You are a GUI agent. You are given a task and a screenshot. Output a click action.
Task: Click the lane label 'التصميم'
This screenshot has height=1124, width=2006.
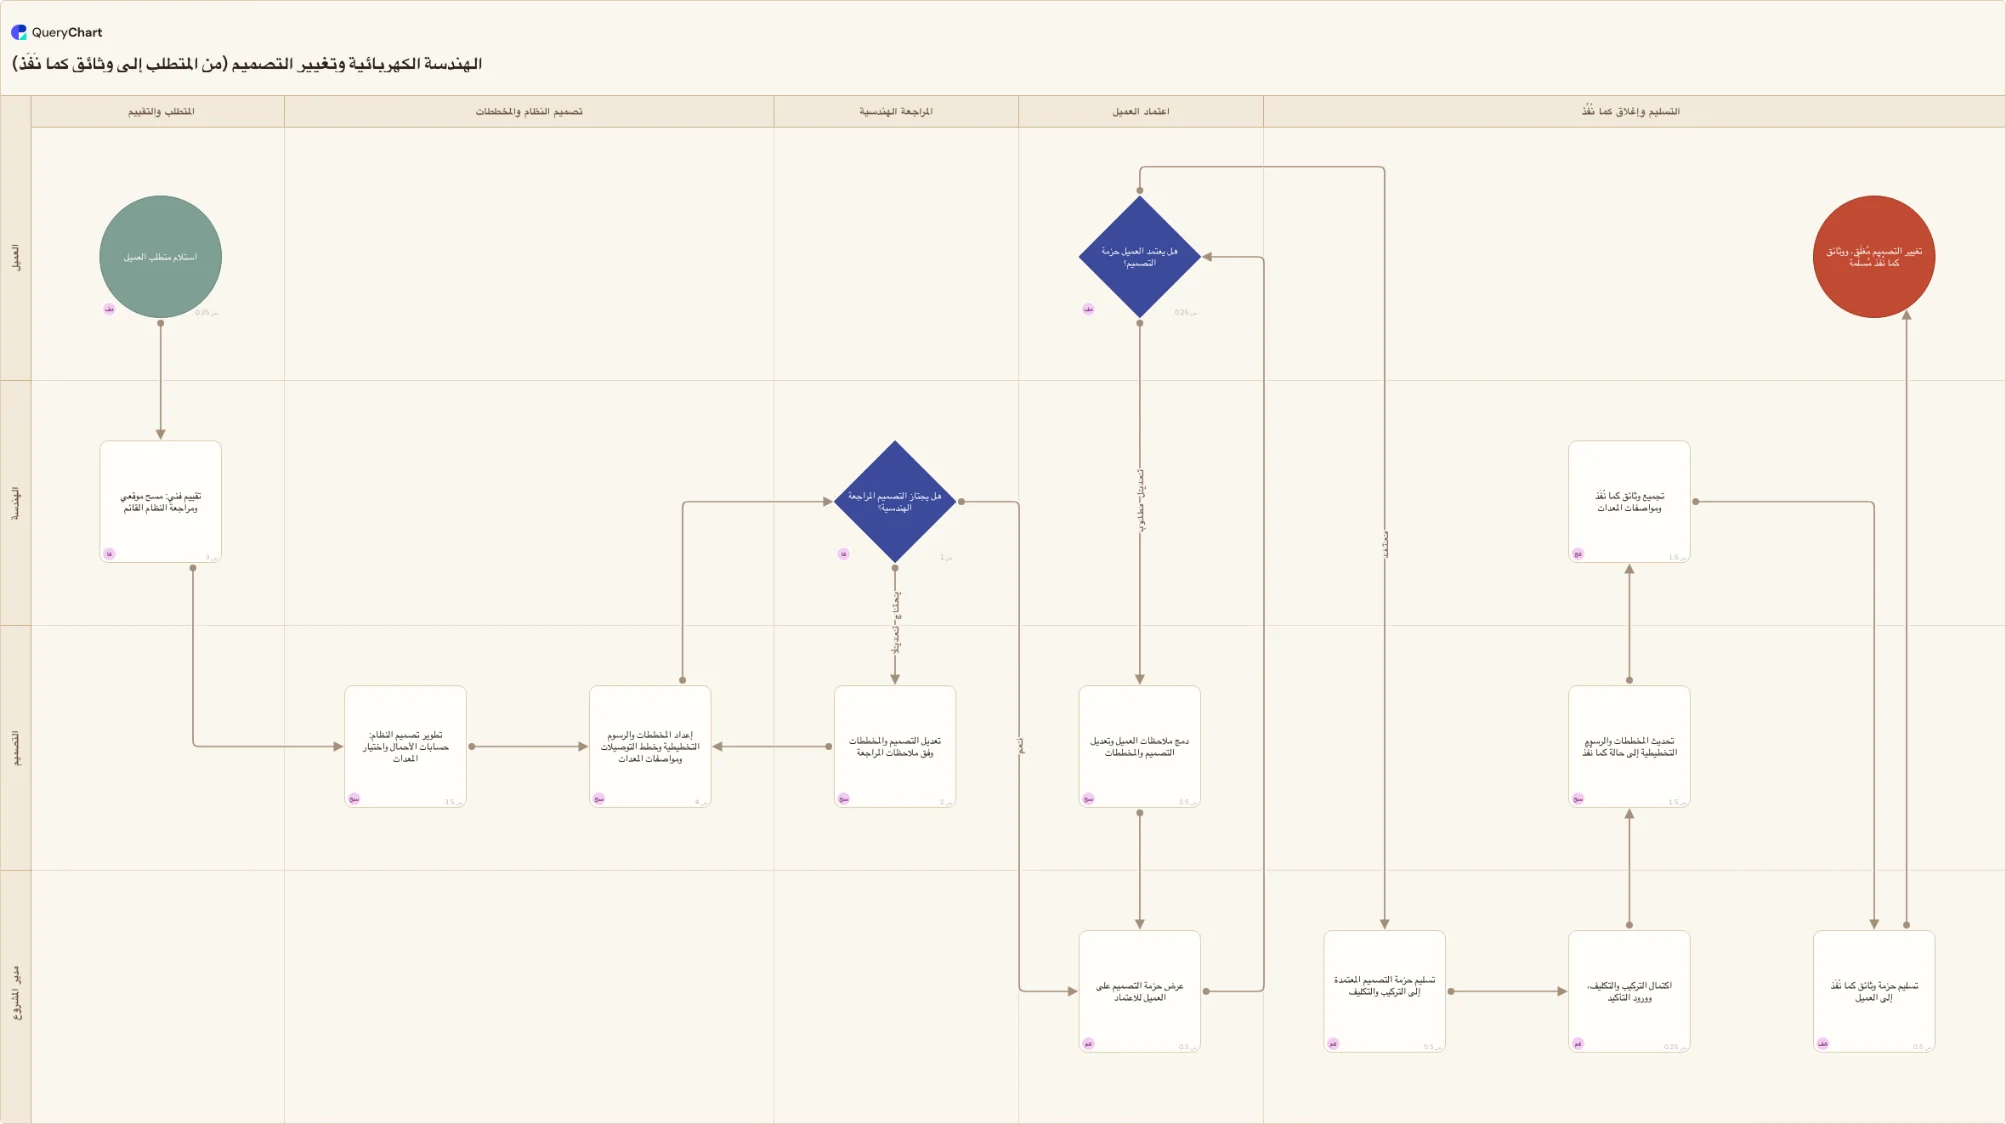(16, 748)
